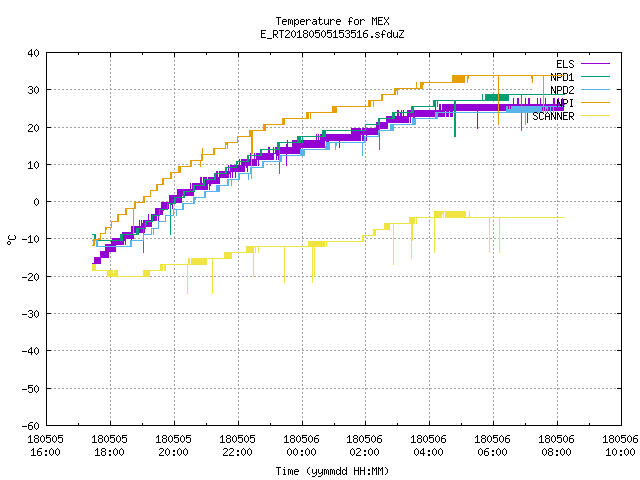Click the SCANNER legend label
Image resolution: width=640 pixels, height=480 pixels.
click(553, 116)
